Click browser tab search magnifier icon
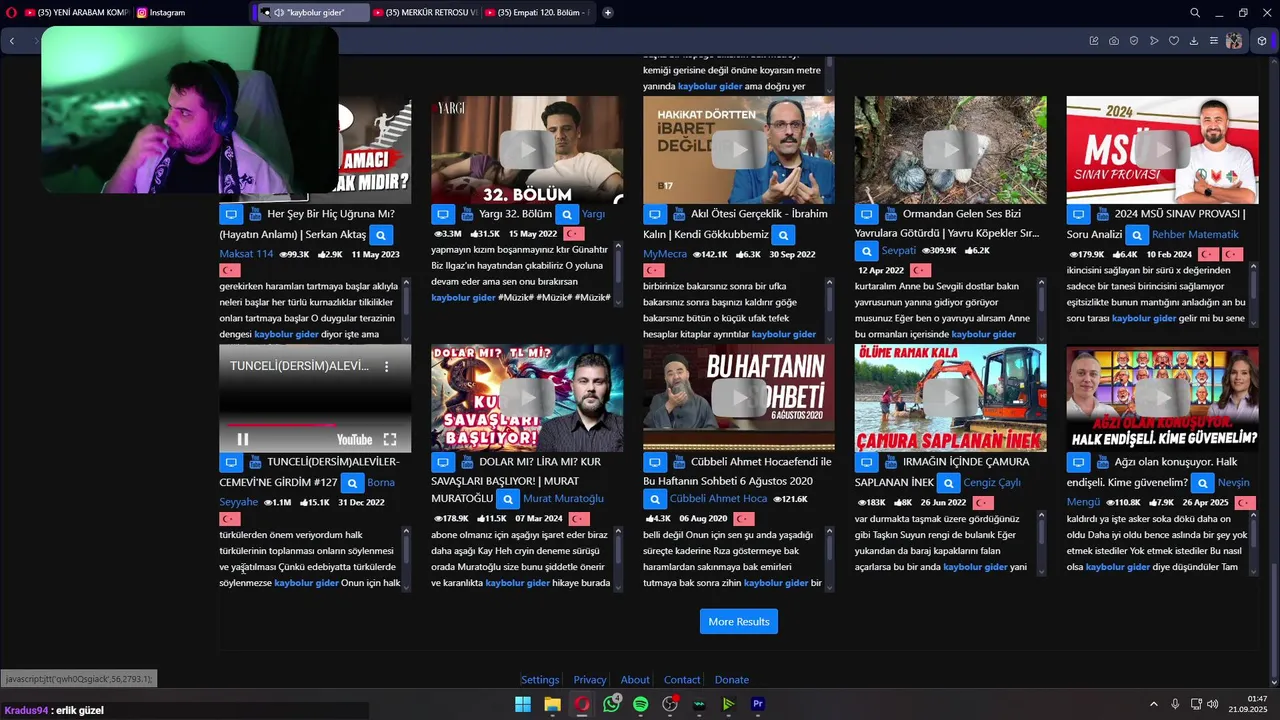1280x720 pixels. coord(1195,13)
